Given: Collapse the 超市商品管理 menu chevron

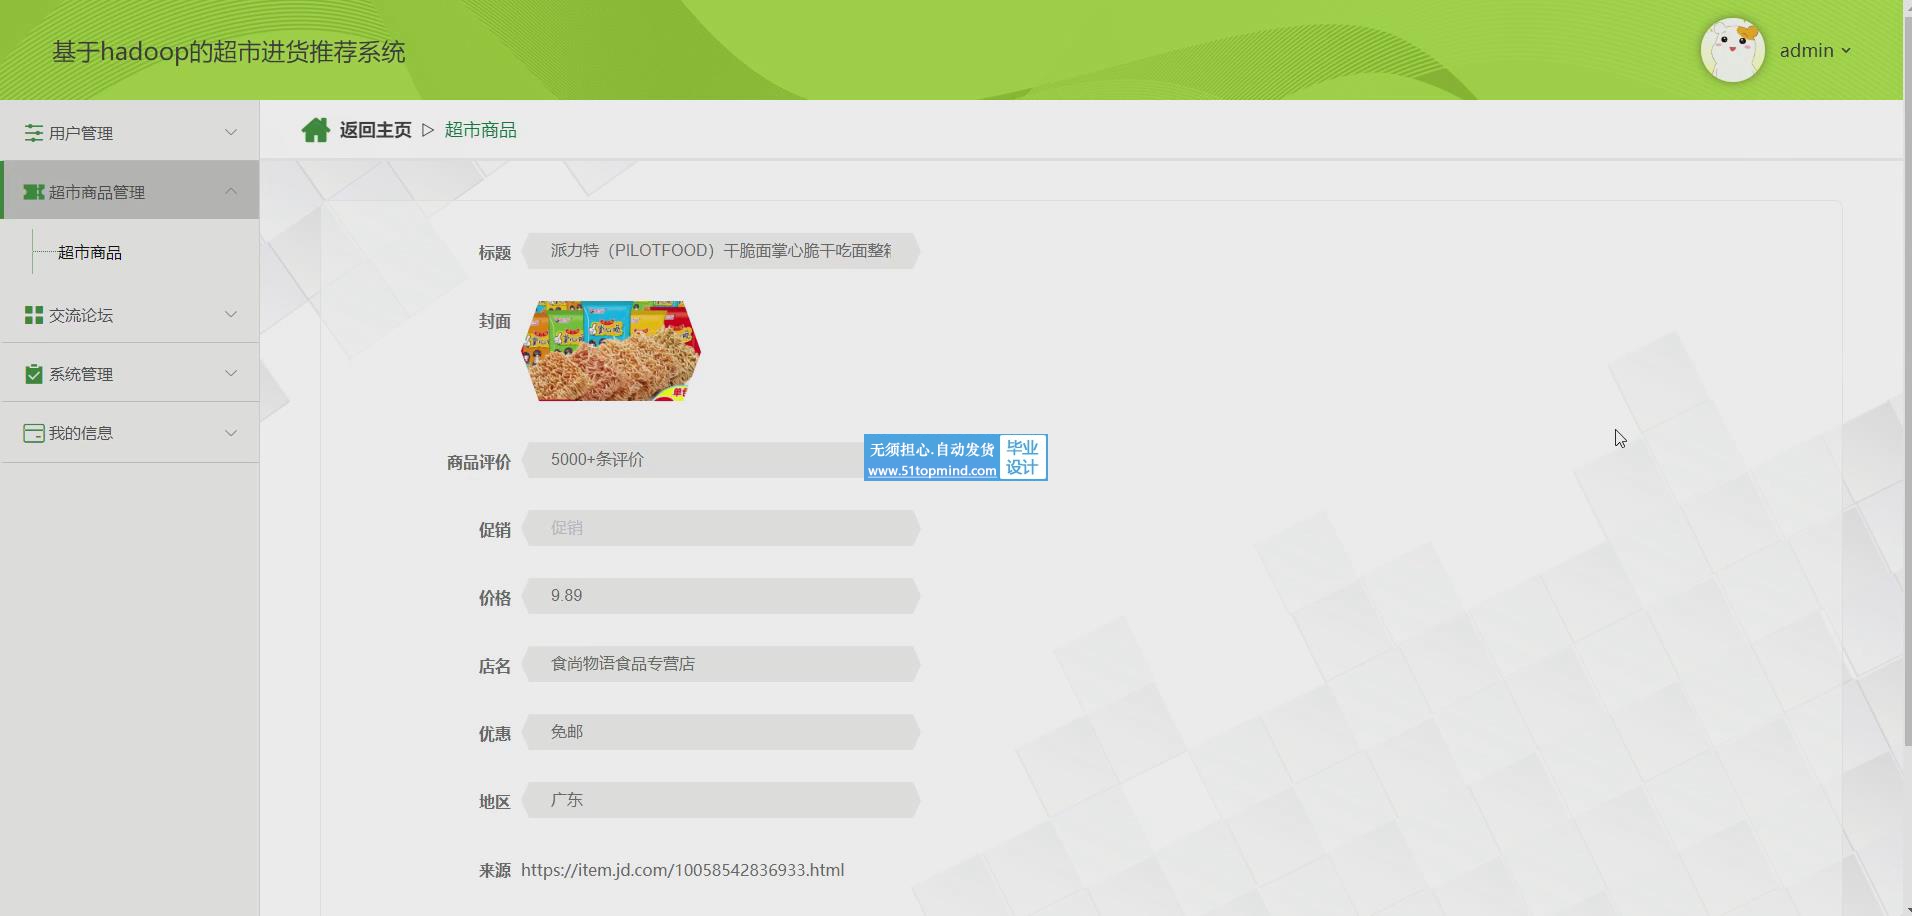Looking at the screenshot, I should click(231, 191).
